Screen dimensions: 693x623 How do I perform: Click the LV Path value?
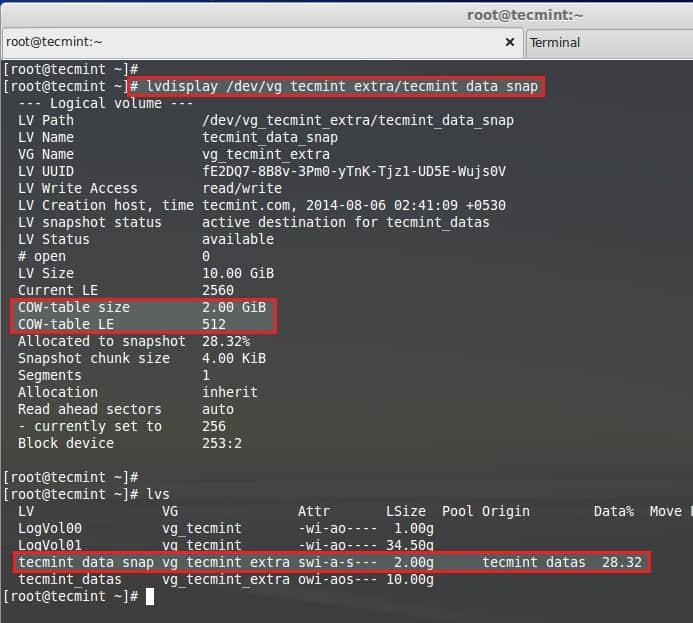pyautogui.click(x=357, y=120)
